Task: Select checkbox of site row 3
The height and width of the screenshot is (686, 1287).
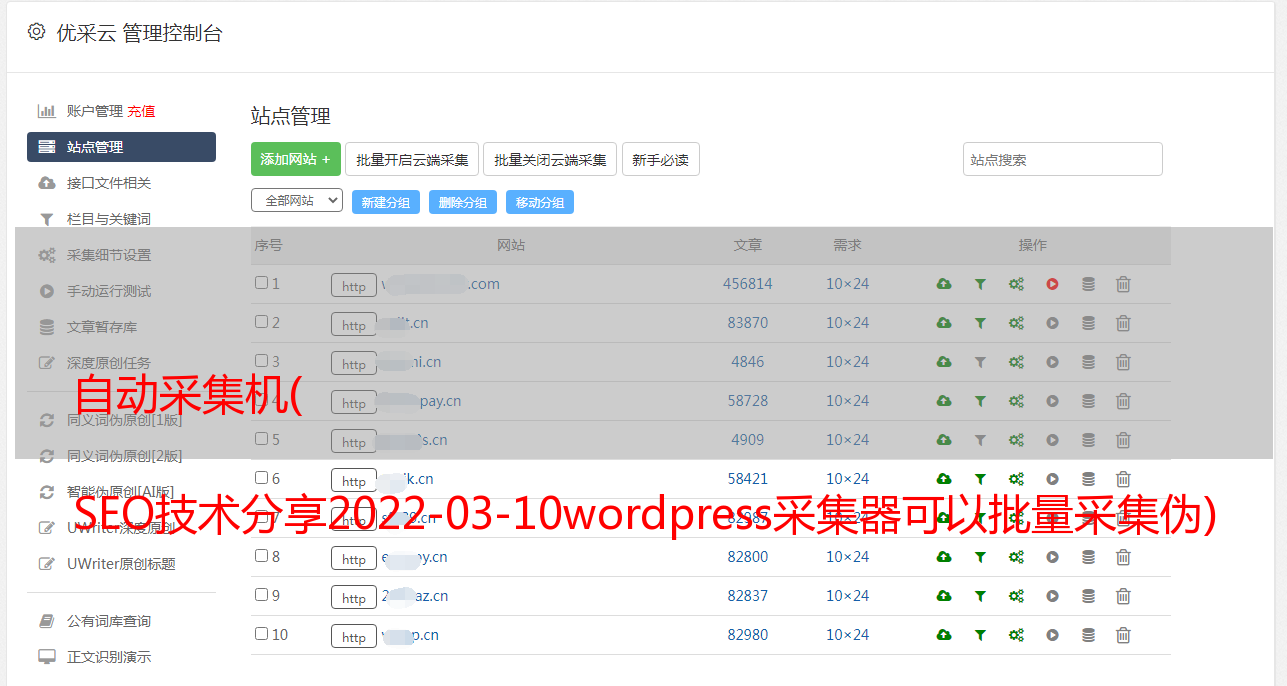Action: coord(261,361)
